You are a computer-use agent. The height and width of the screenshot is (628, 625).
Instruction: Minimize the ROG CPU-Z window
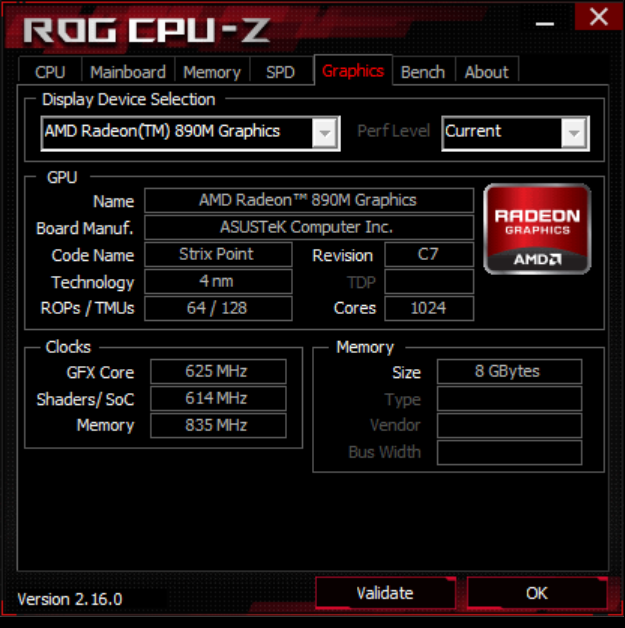(545, 24)
